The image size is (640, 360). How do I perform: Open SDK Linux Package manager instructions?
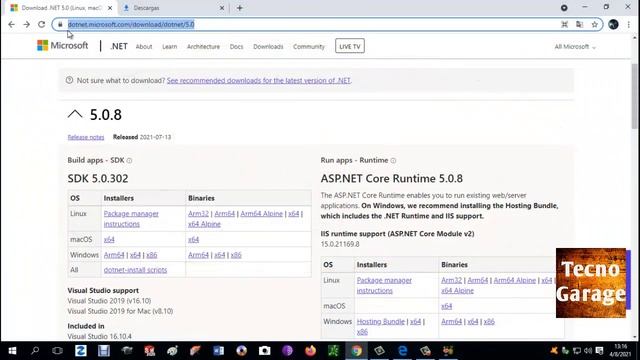(x=131, y=219)
